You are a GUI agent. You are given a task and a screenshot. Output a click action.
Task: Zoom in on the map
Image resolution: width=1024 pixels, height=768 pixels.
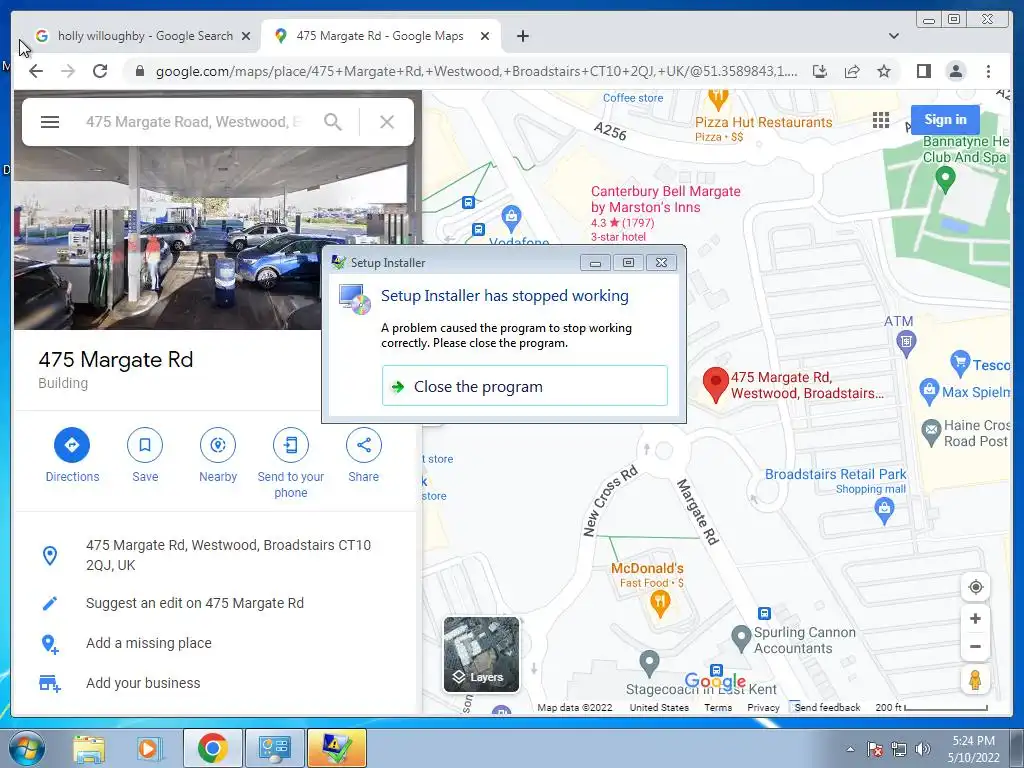tap(976, 618)
